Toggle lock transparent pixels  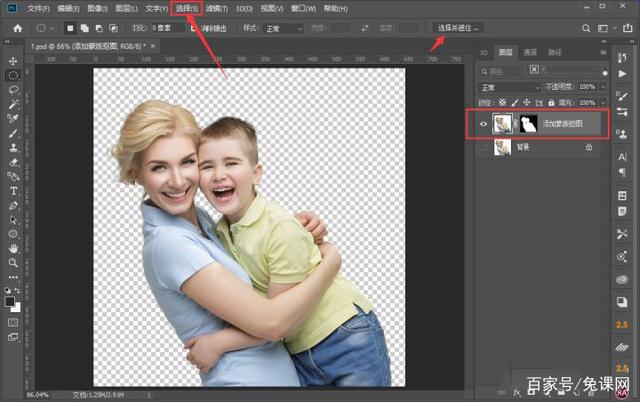pyautogui.click(x=502, y=102)
